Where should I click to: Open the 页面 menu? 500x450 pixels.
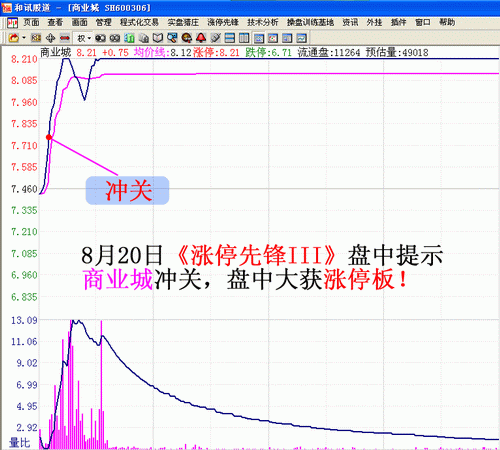tap(31, 22)
